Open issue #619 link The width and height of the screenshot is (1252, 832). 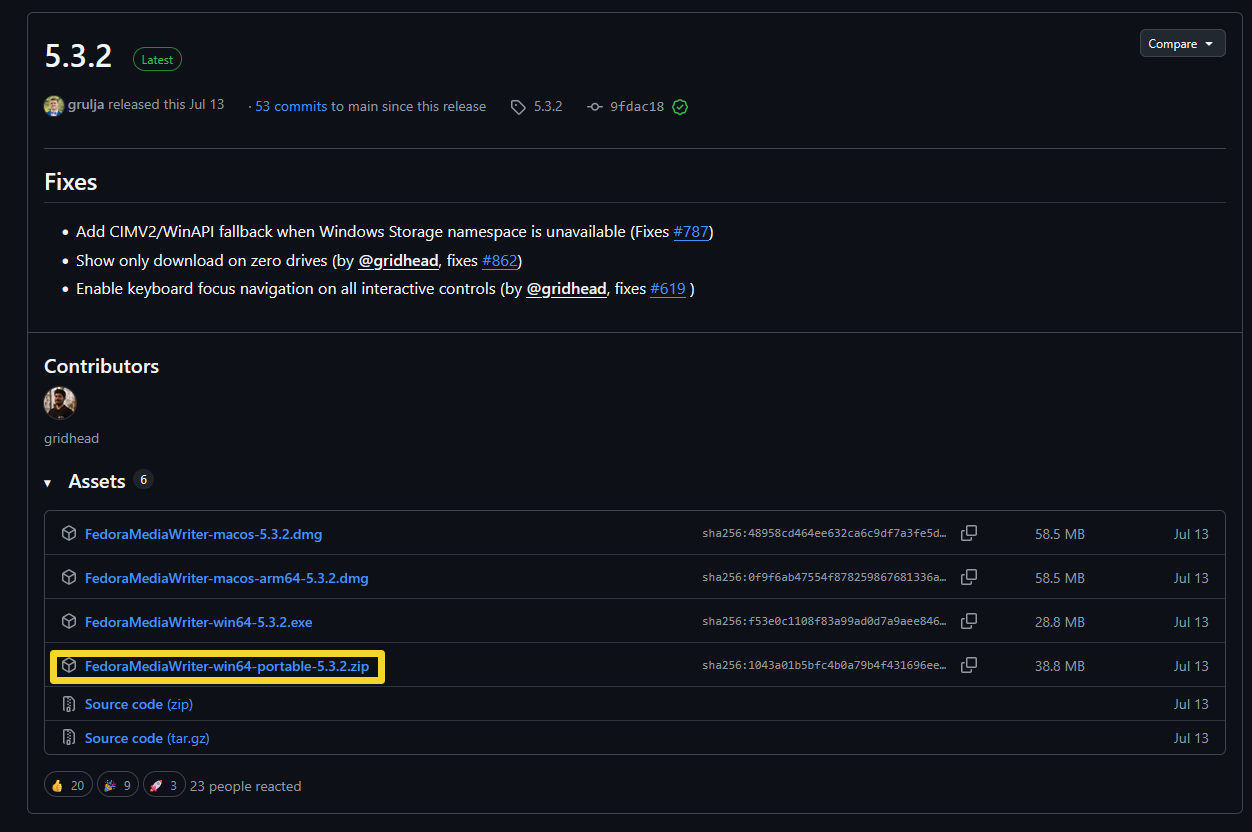(668, 289)
